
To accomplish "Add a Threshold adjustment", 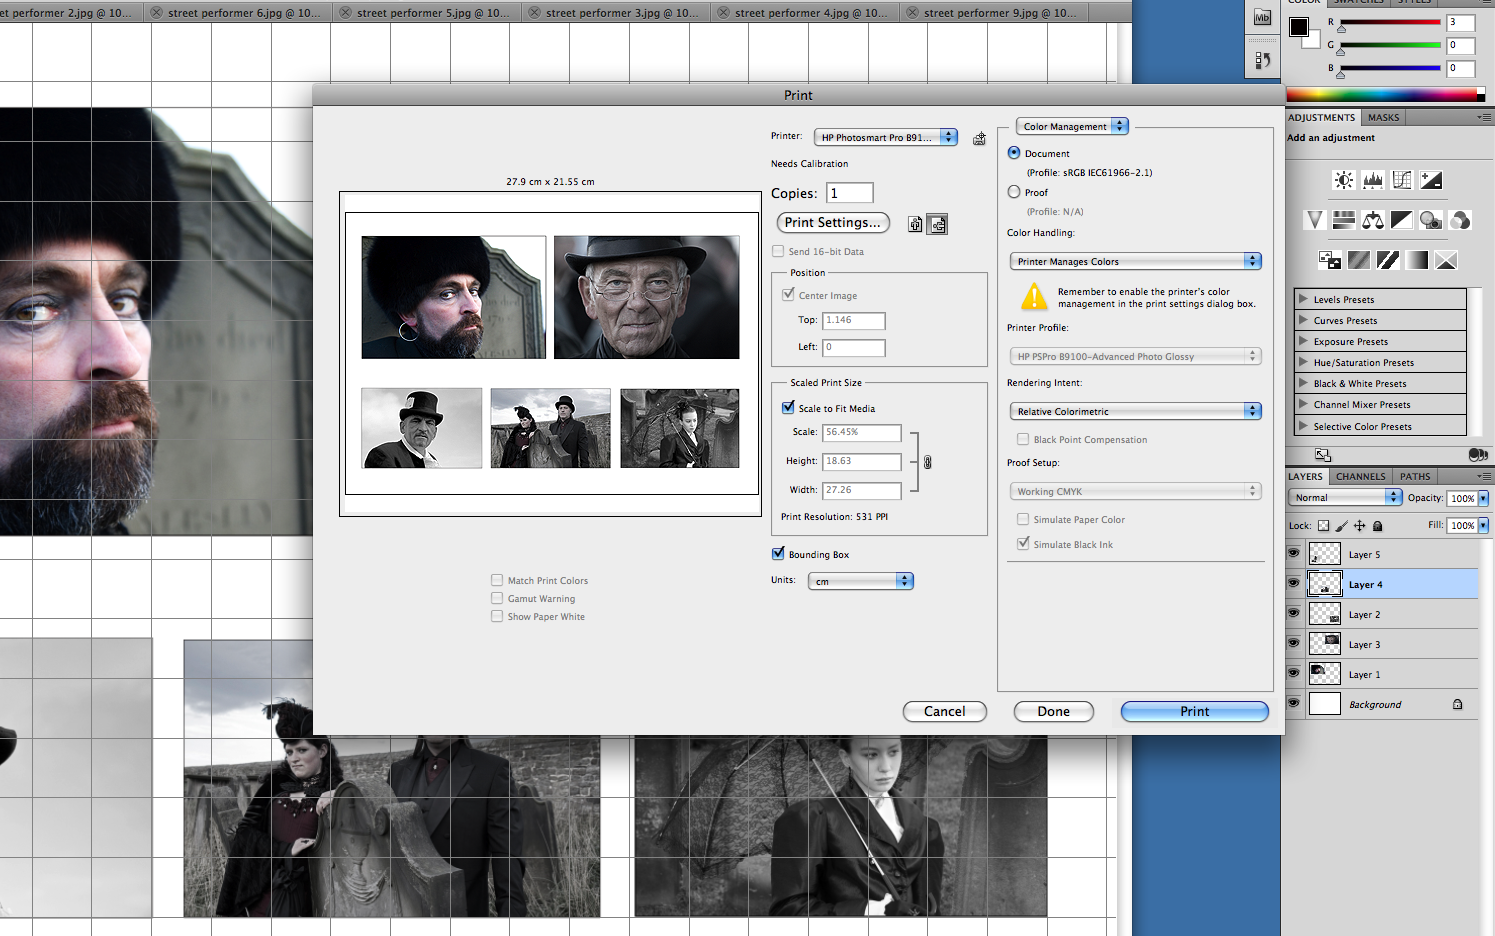I will click(1388, 260).
